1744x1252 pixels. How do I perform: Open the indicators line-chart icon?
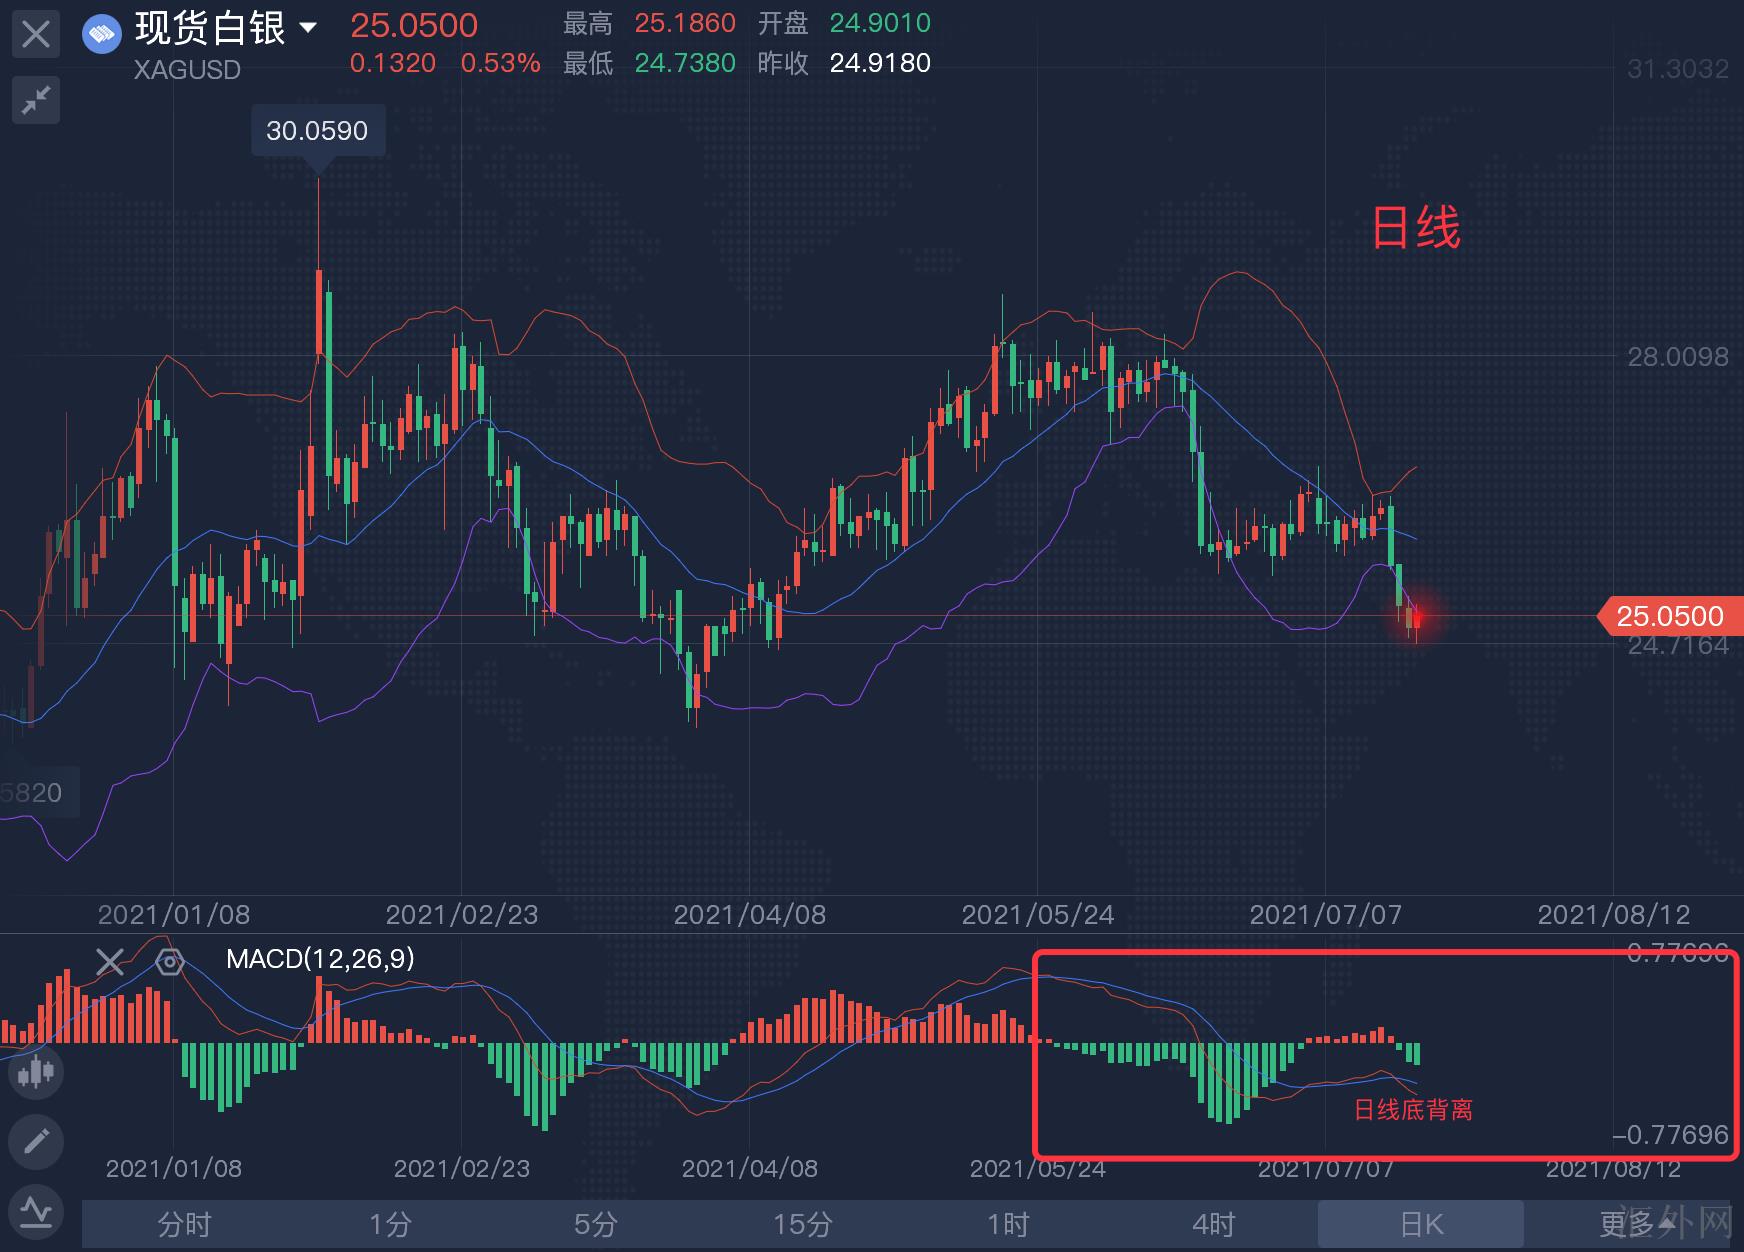[36, 1211]
